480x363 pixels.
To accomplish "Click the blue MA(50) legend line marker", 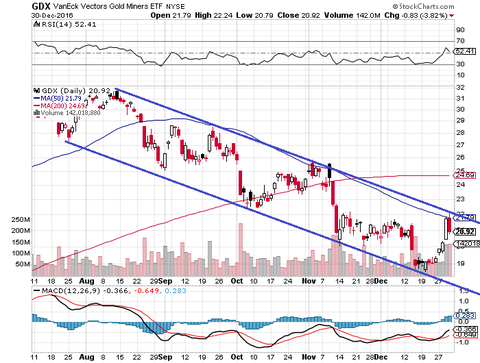I will [37, 99].
